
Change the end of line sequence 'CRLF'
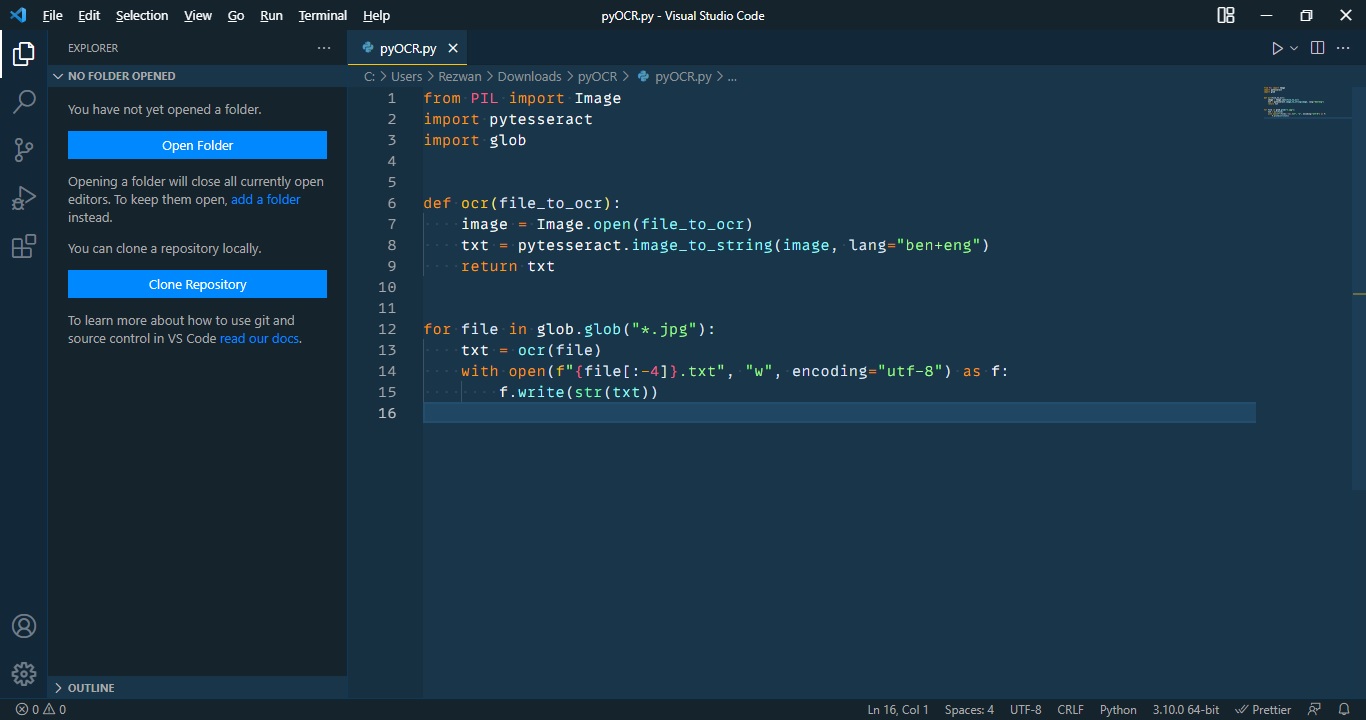[x=1070, y=709]
